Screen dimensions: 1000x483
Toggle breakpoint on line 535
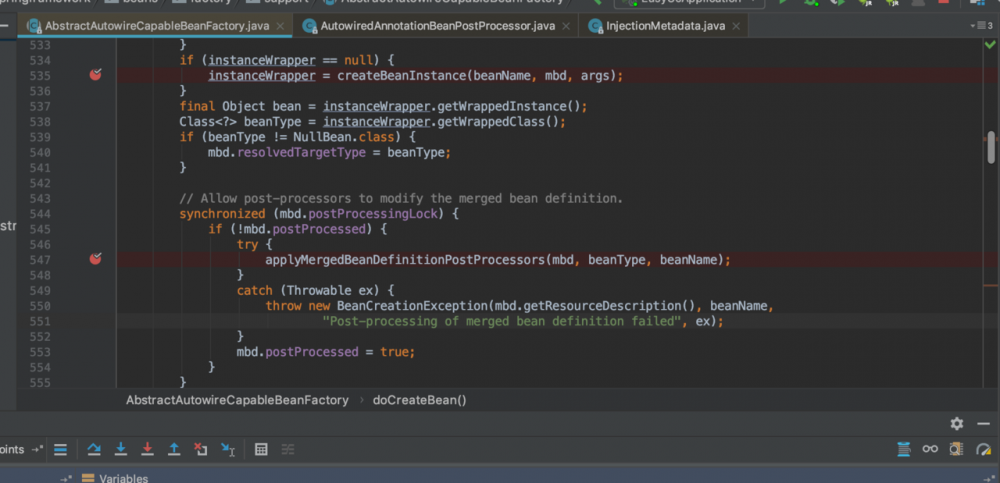pyautogui.click(x=96, y=75)
